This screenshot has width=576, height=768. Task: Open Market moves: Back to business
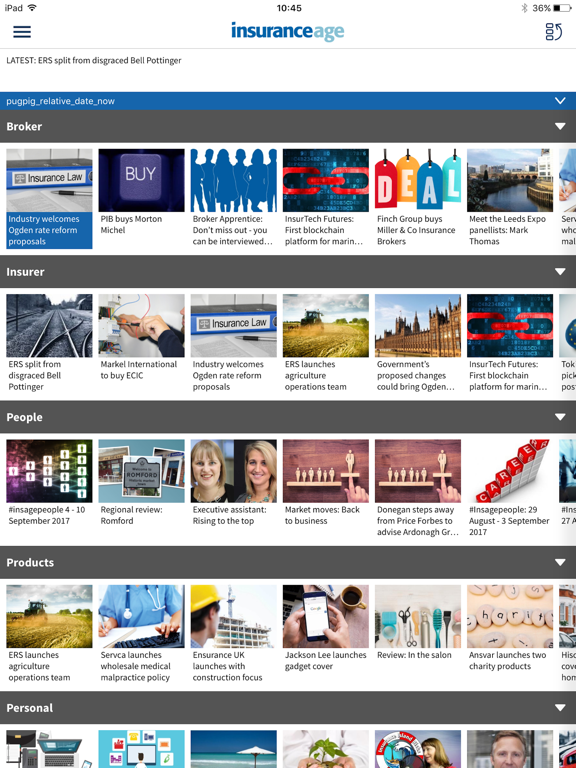[x=326, y=489]
